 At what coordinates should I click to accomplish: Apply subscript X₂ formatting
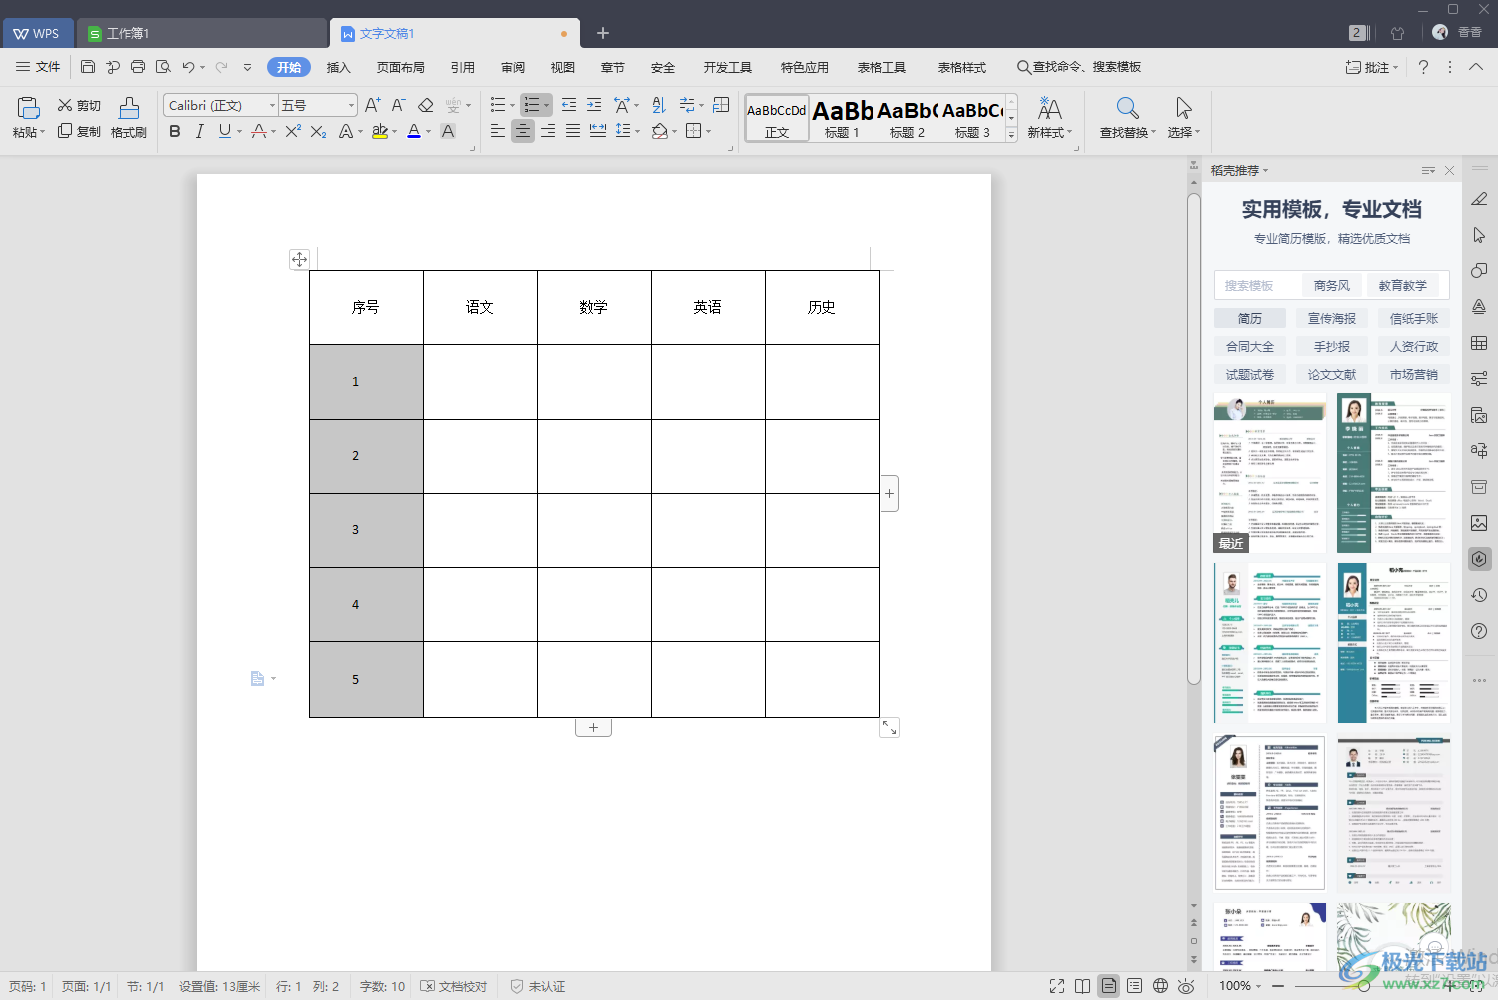point(318,131)
